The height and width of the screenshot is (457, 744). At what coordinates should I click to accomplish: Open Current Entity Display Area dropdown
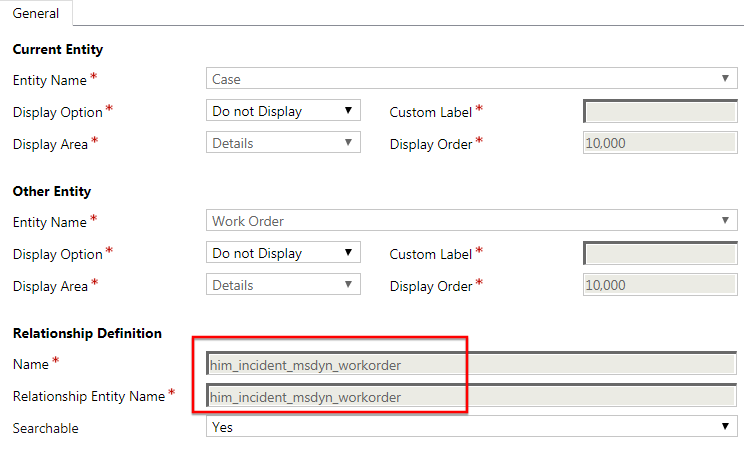coord(283,142)
